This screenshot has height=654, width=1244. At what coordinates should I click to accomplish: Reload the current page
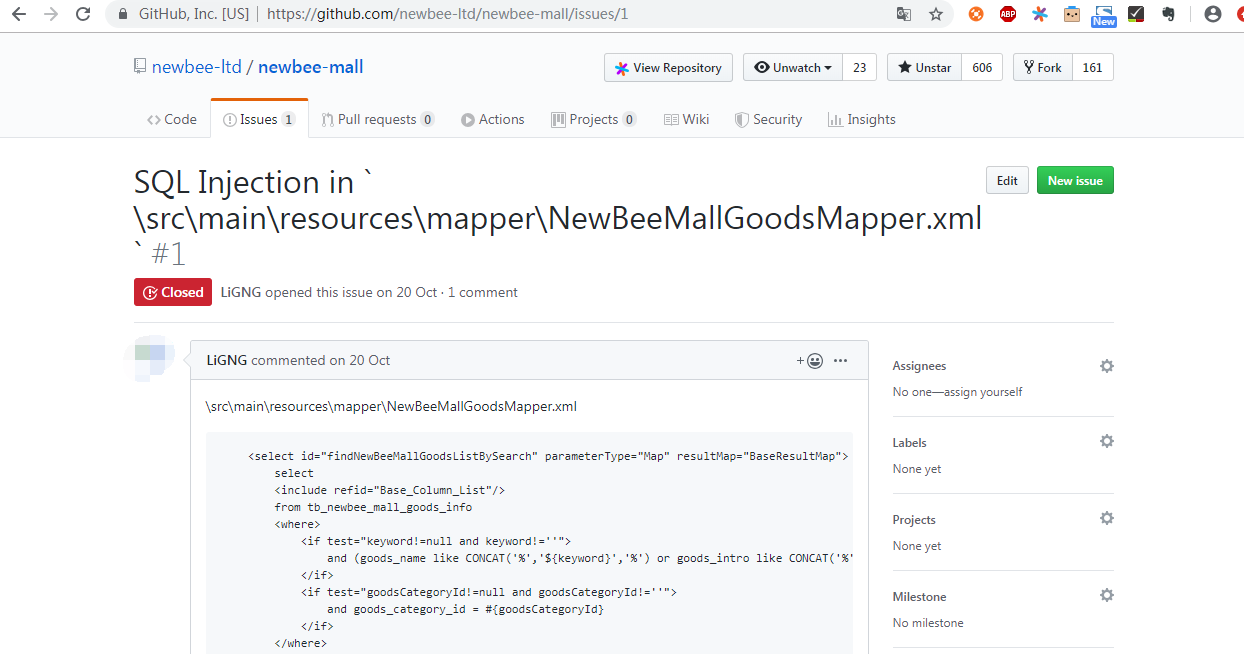[x=83, y=14]
